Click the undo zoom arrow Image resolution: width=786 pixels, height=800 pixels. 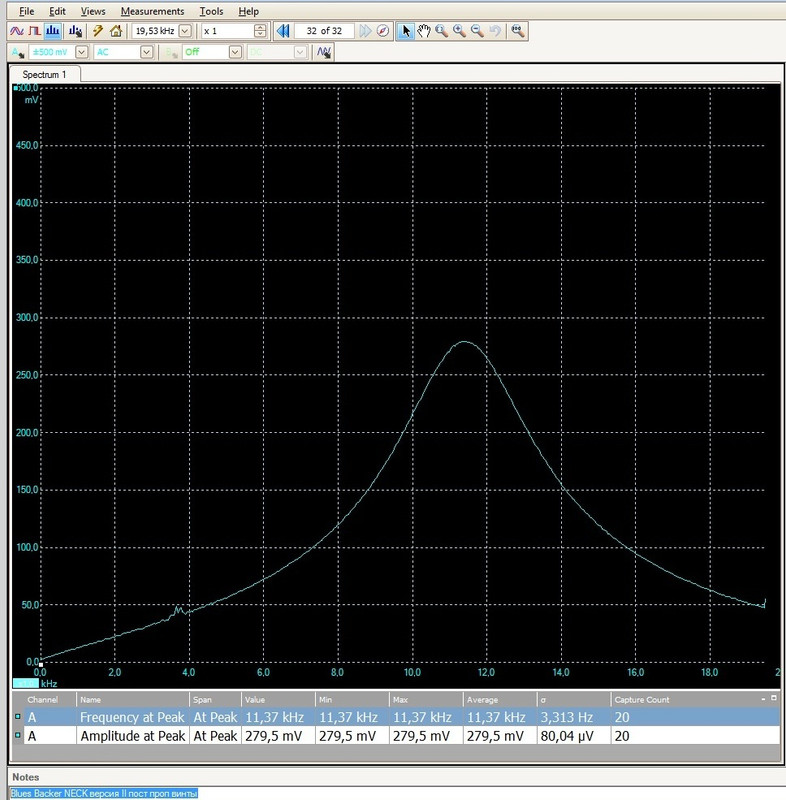point(495,31)
